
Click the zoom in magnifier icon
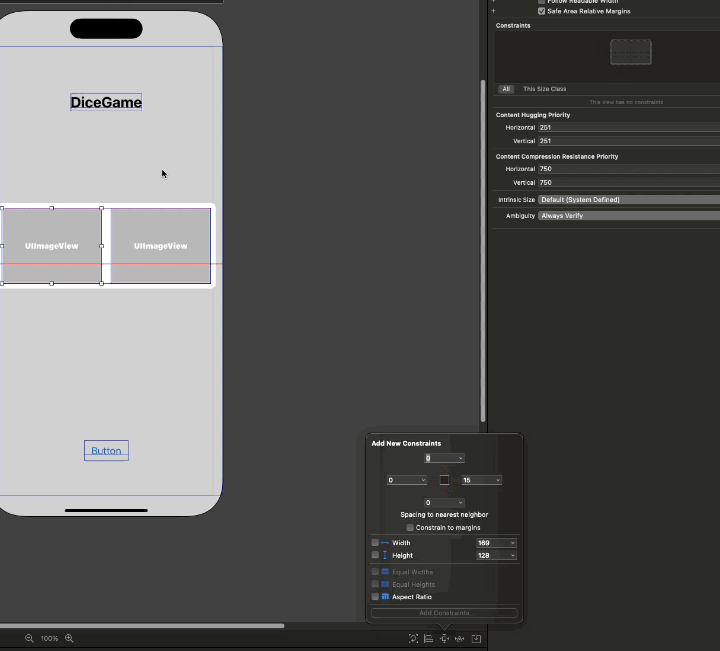click(69, 638)
